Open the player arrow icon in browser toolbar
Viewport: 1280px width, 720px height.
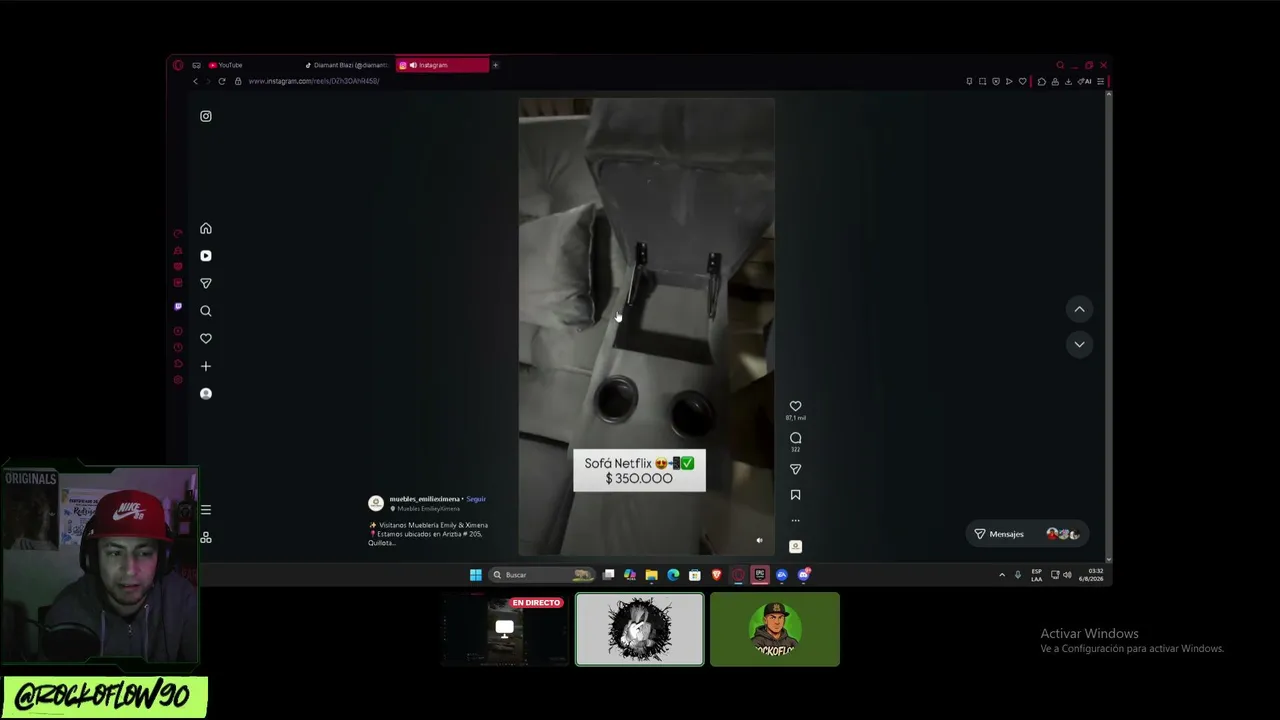click(1008, 81)
